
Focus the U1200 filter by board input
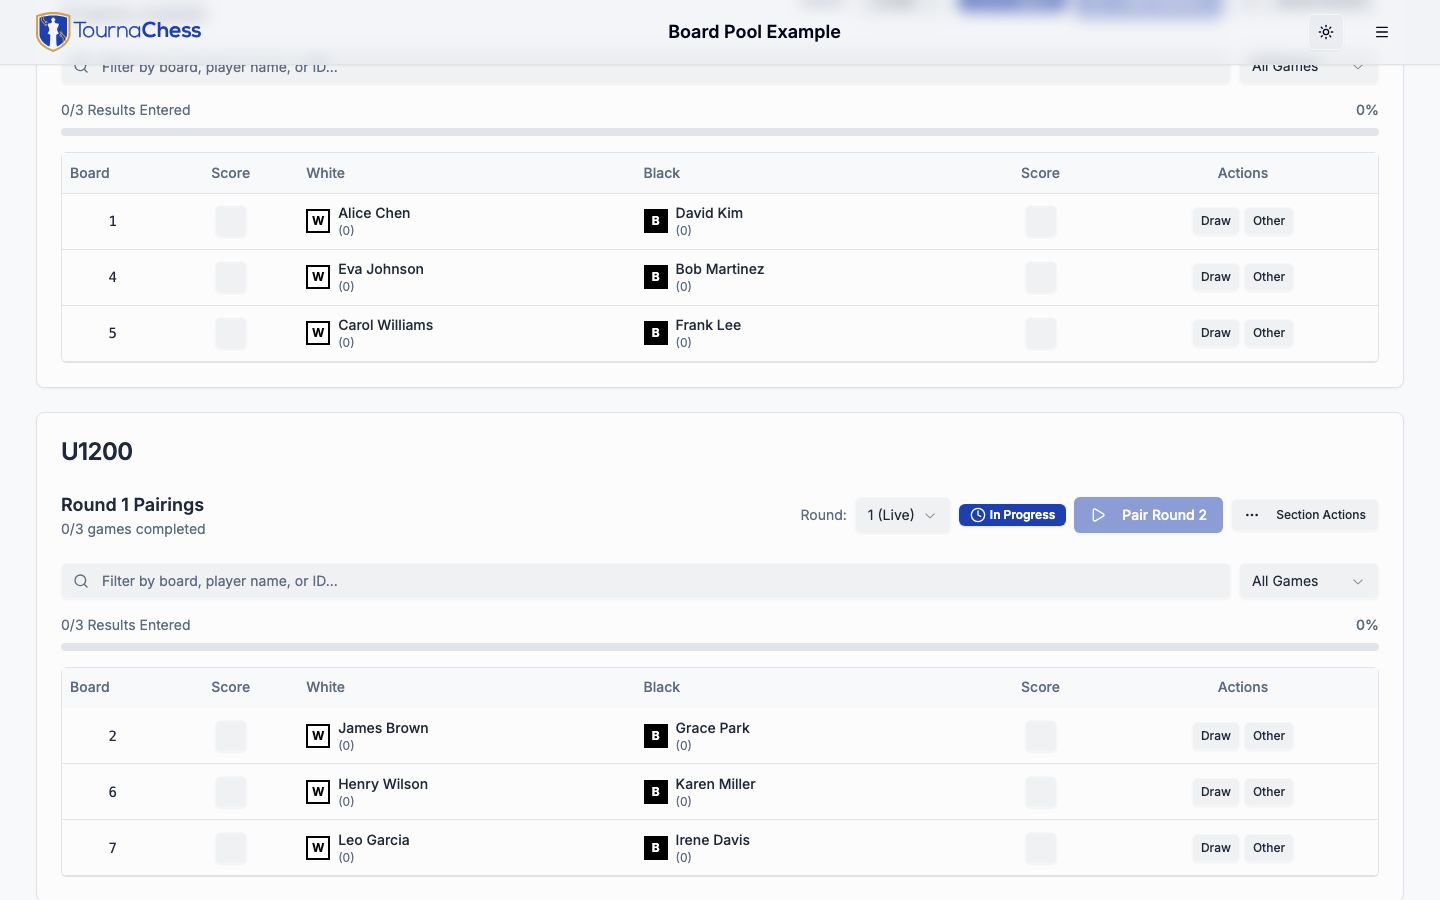645,581
